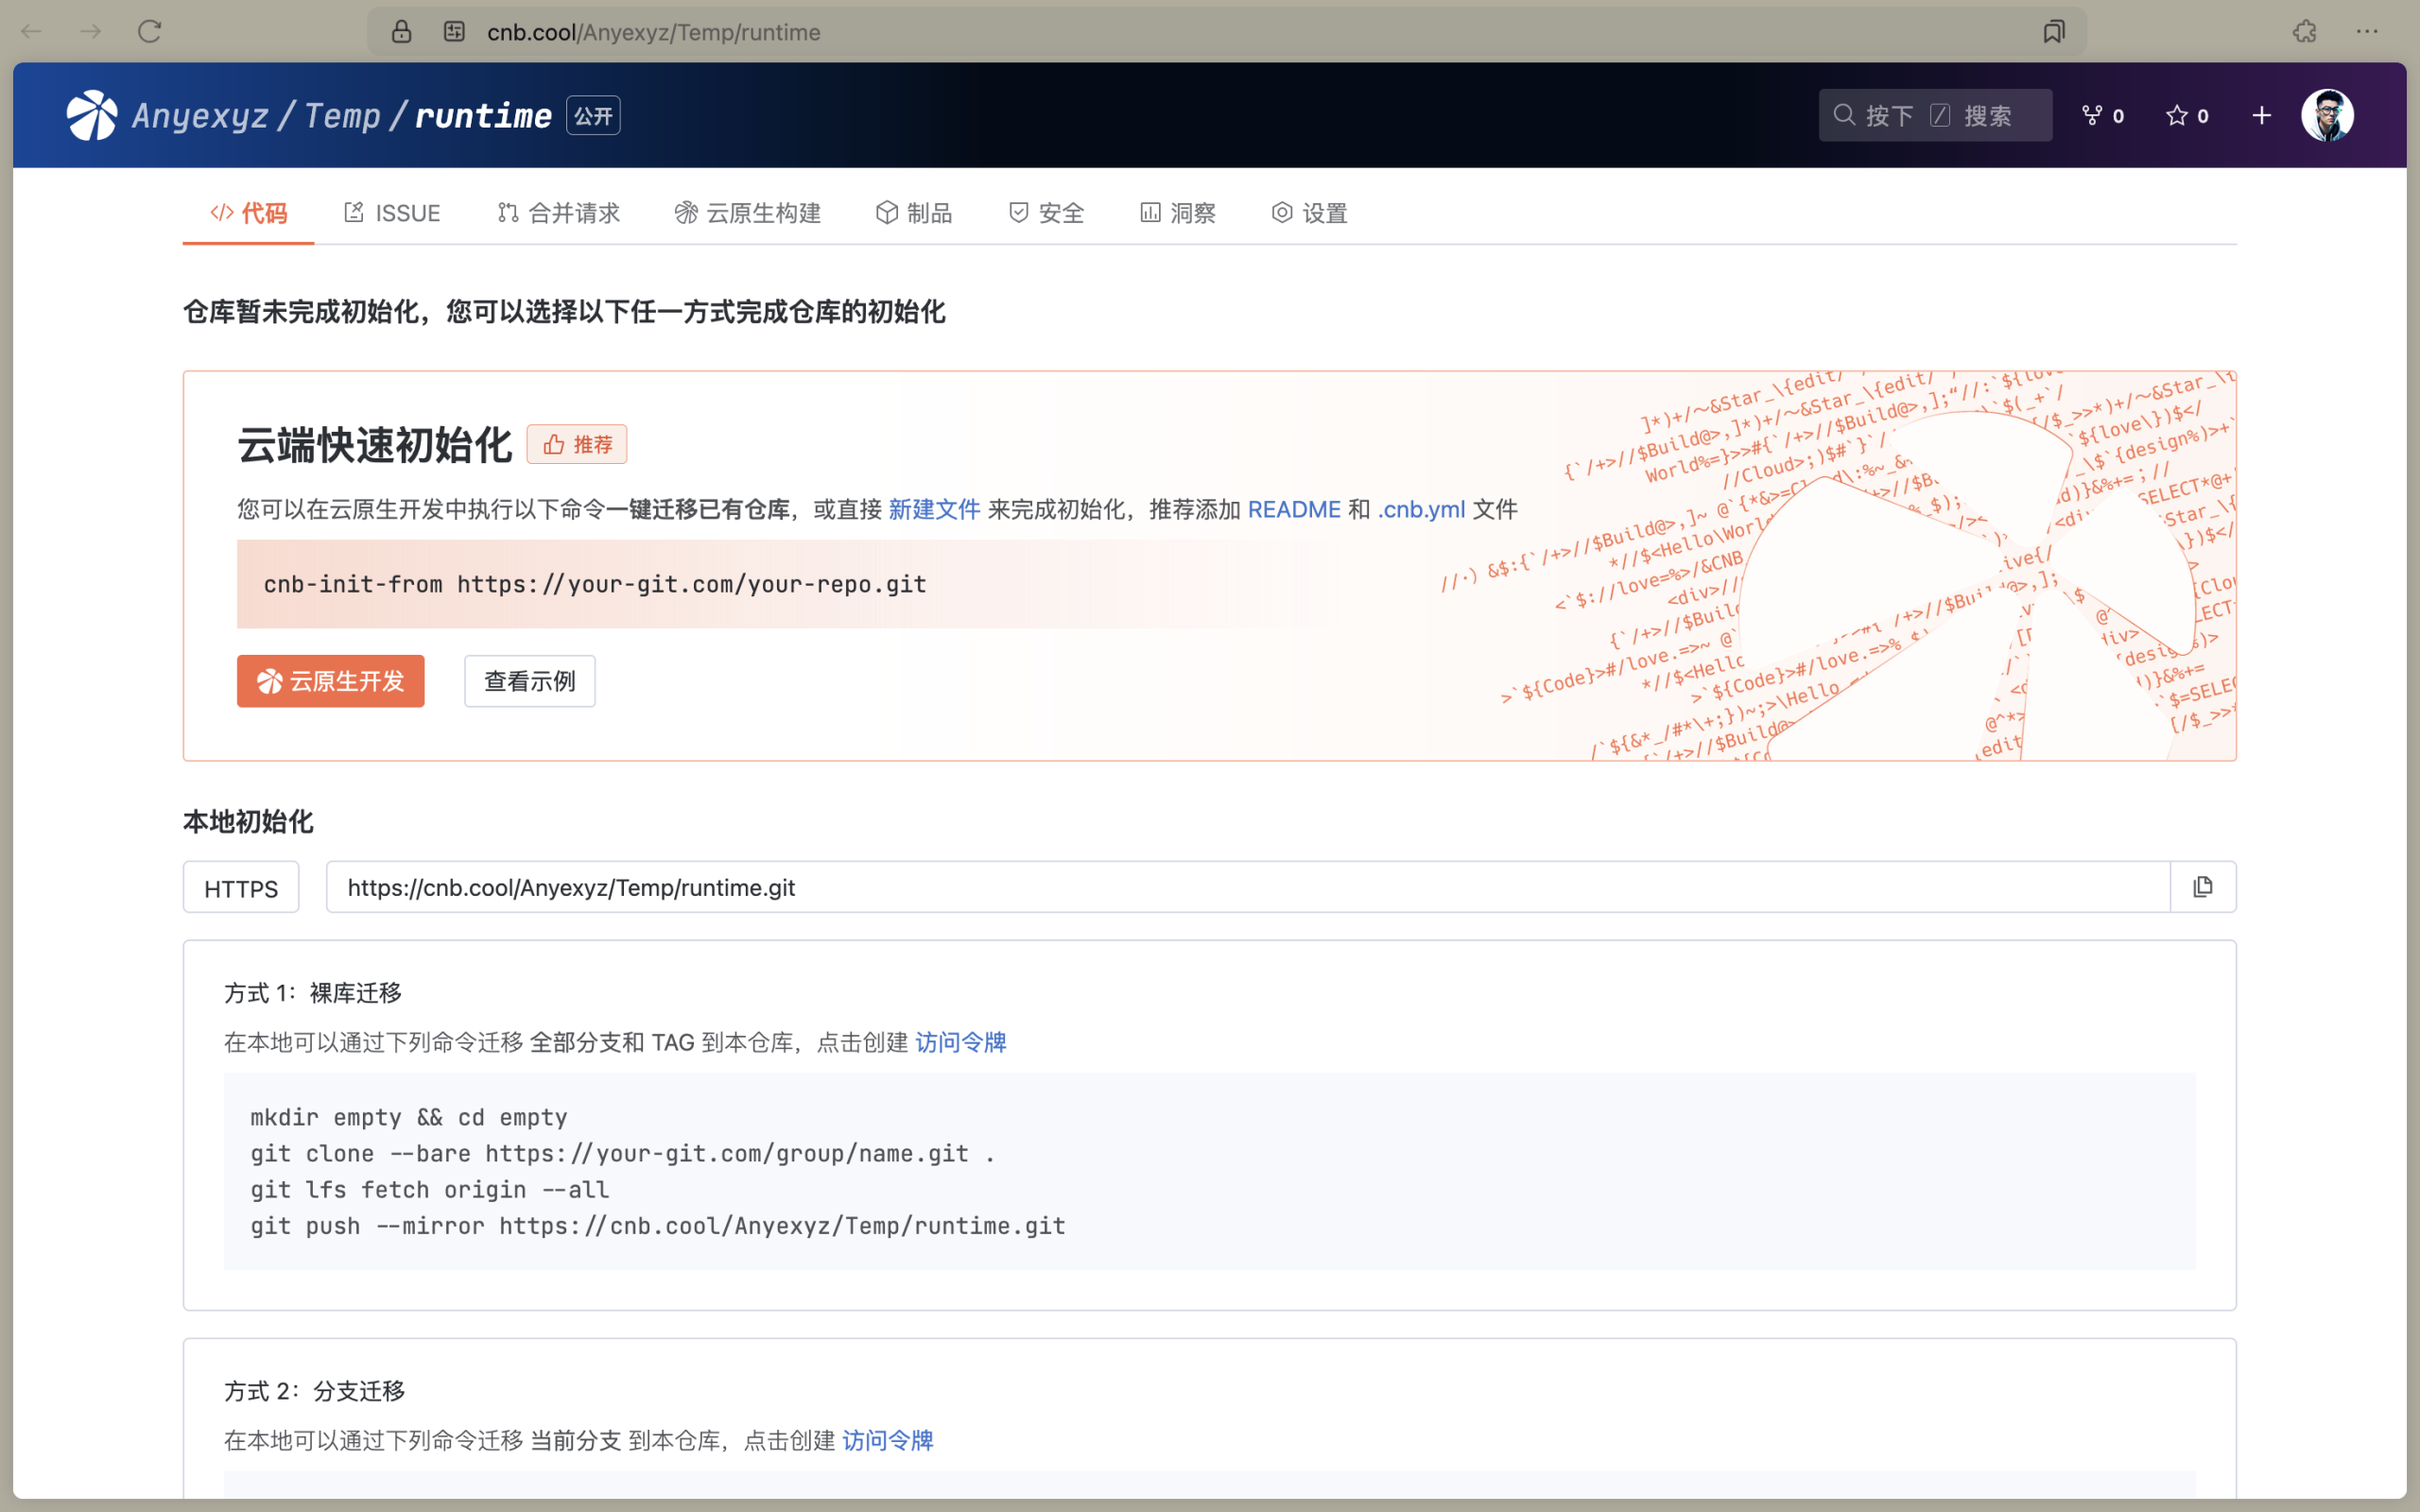Click the plus icon to create new
The height and width of the screenshot is (1512, 2420).
point(2261,115)
